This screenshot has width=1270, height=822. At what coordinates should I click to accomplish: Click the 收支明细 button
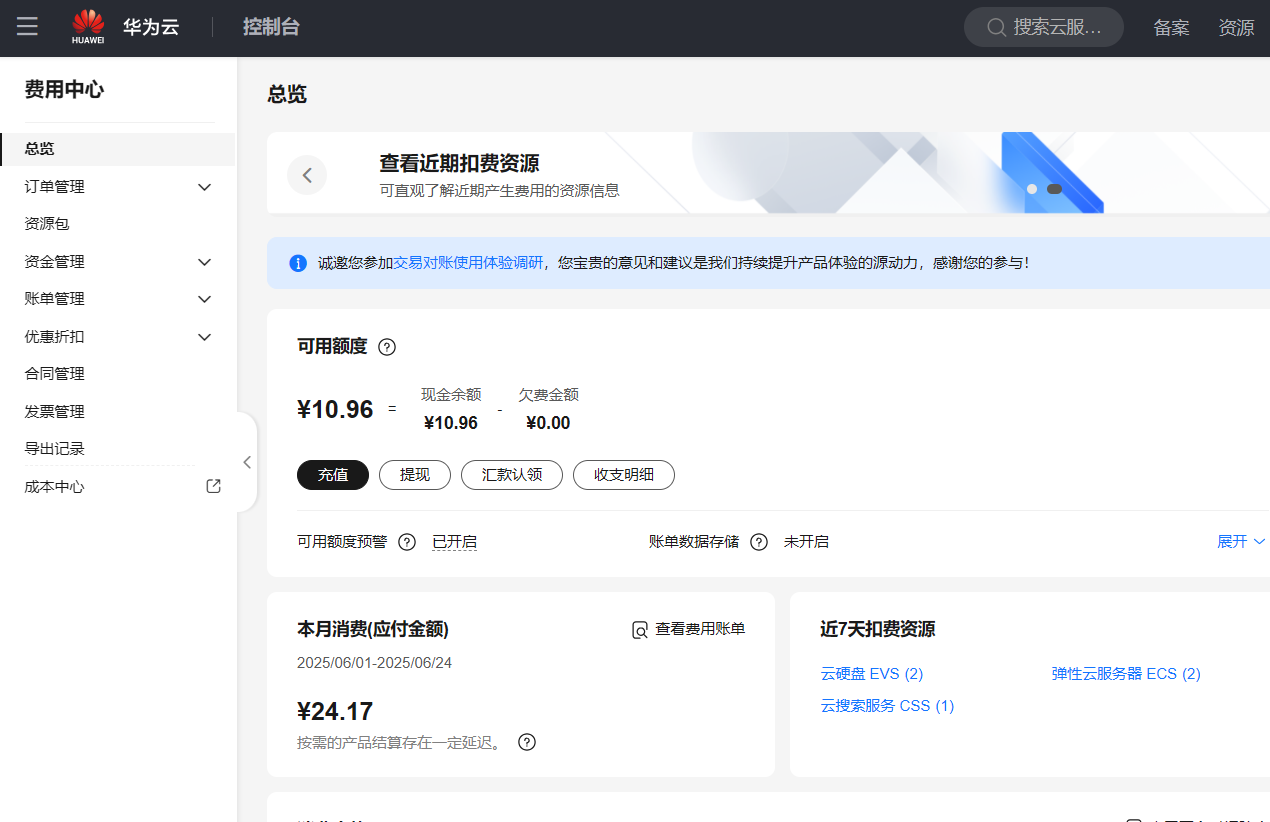point(624,475)
